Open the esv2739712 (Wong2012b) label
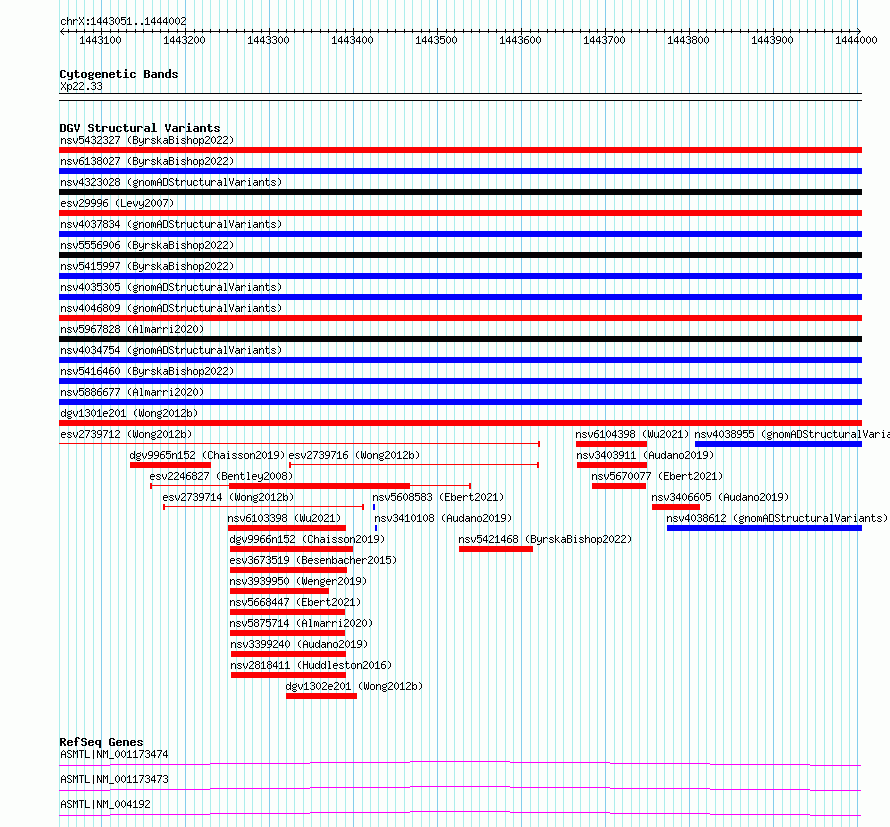 [126, 434]
